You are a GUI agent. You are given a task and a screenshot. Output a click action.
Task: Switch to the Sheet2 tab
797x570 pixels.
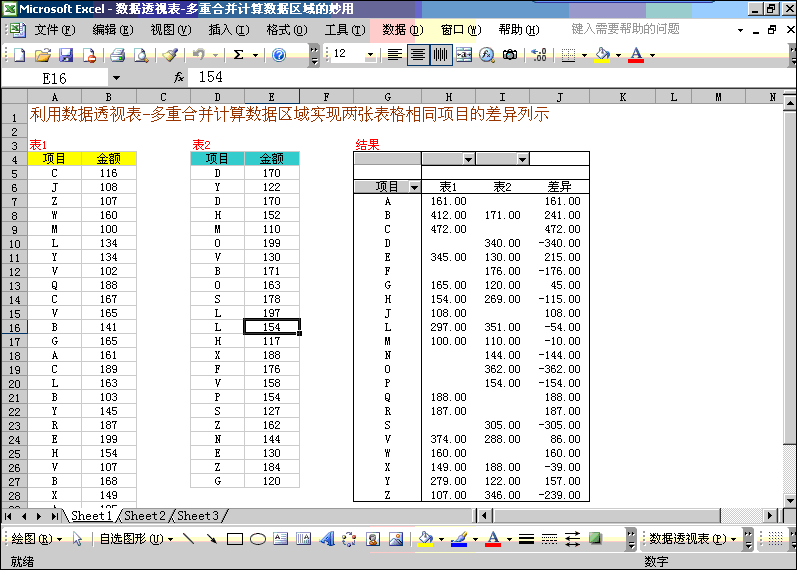coord(145,516)
